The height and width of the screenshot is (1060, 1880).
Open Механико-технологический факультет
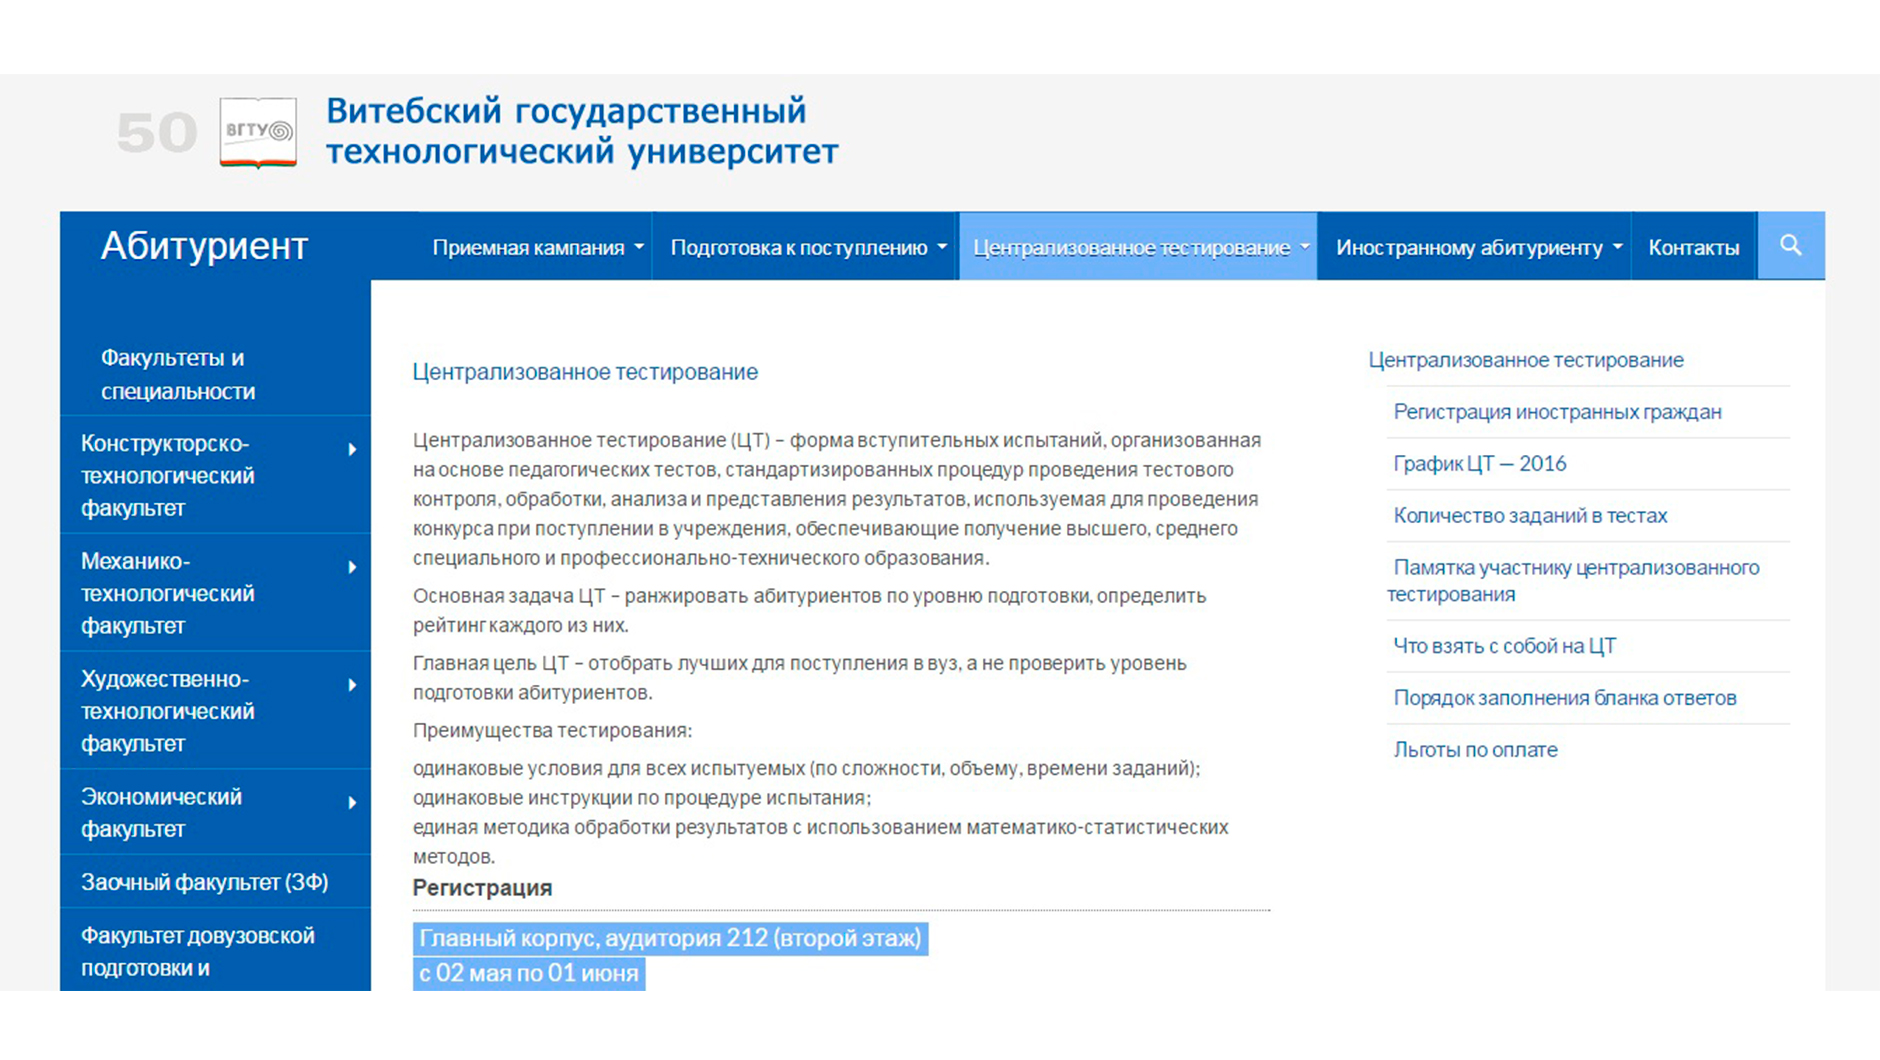click(x=167, y=594)
